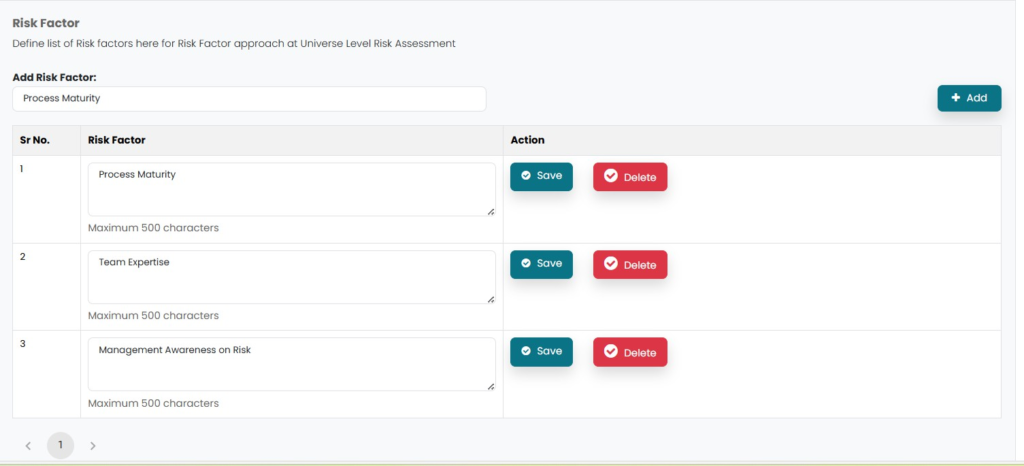This screenshot has height=466, width=1024.
Task: Save the Process Maturity risk factor row
Action: 541,176
